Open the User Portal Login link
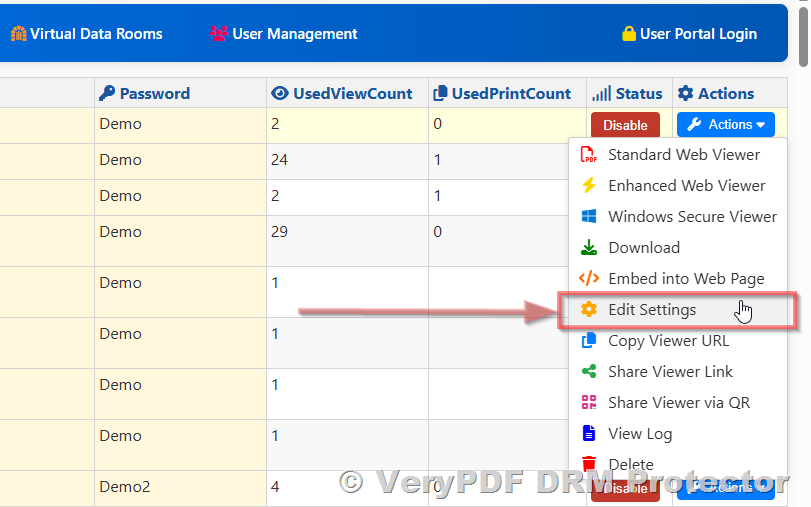This screenshot has height=507, width=811. (x=689, y=34)
